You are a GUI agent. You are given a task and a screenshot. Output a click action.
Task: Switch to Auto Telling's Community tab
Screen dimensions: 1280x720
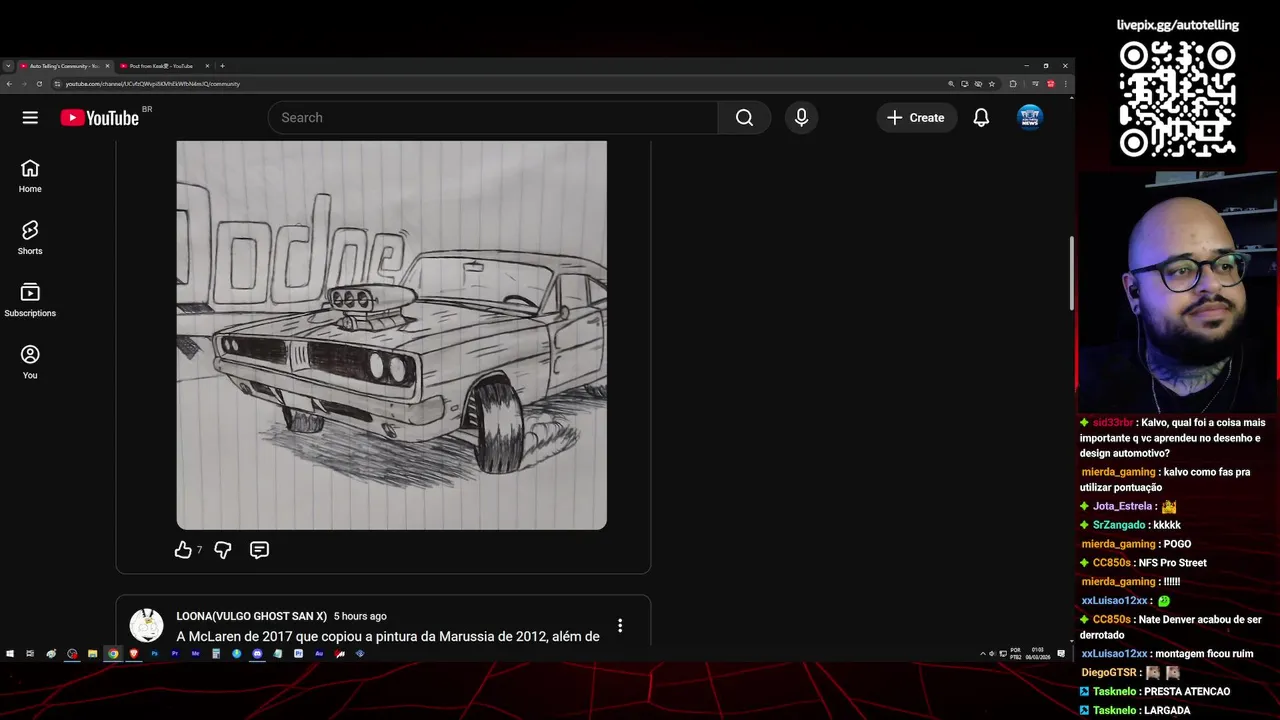click(x=64, y=66)
